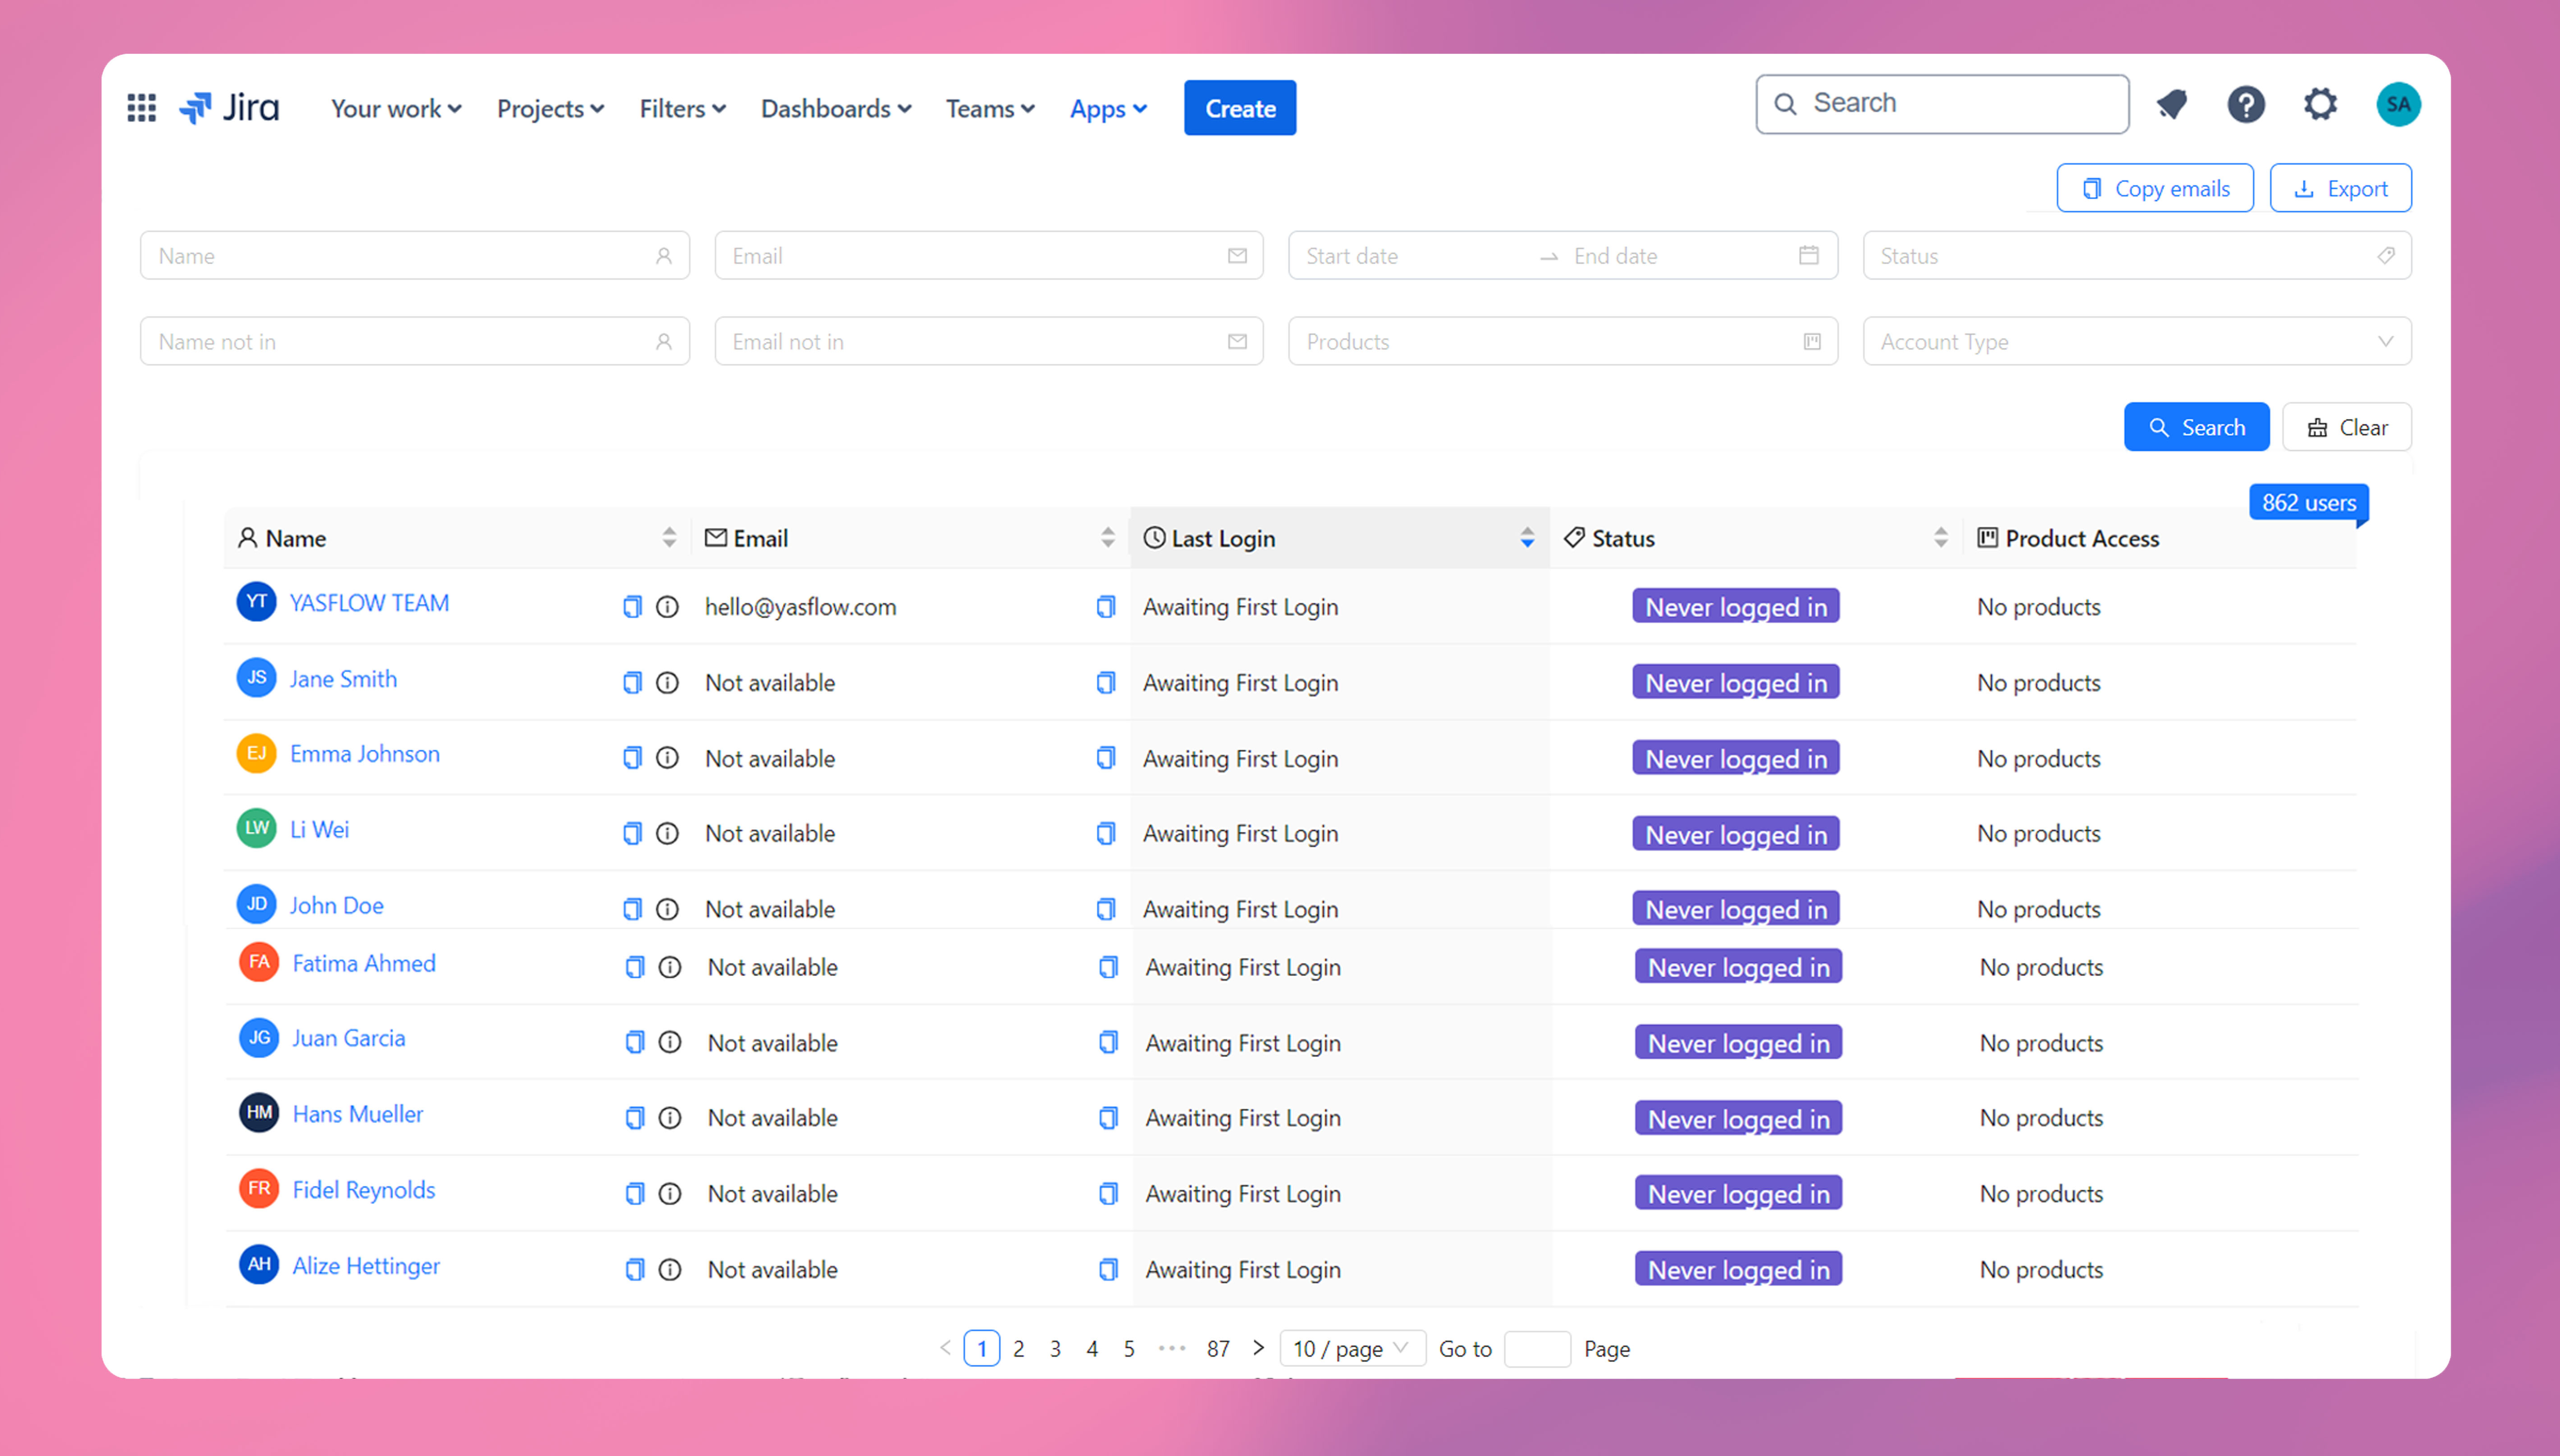Copy the YASFLOW TEAM name with the copy icon
The width and height of the screenshot is (2560, 1456).
point(632,607)
